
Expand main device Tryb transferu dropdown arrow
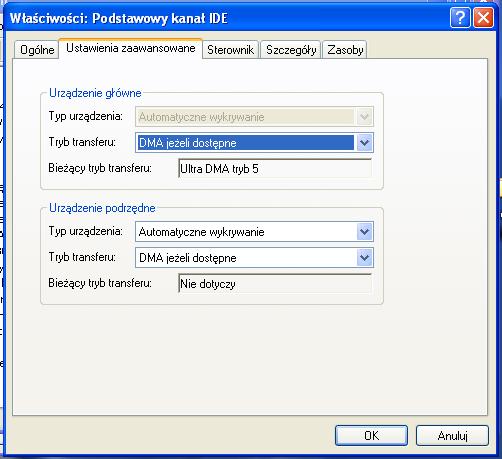[364, 143]
